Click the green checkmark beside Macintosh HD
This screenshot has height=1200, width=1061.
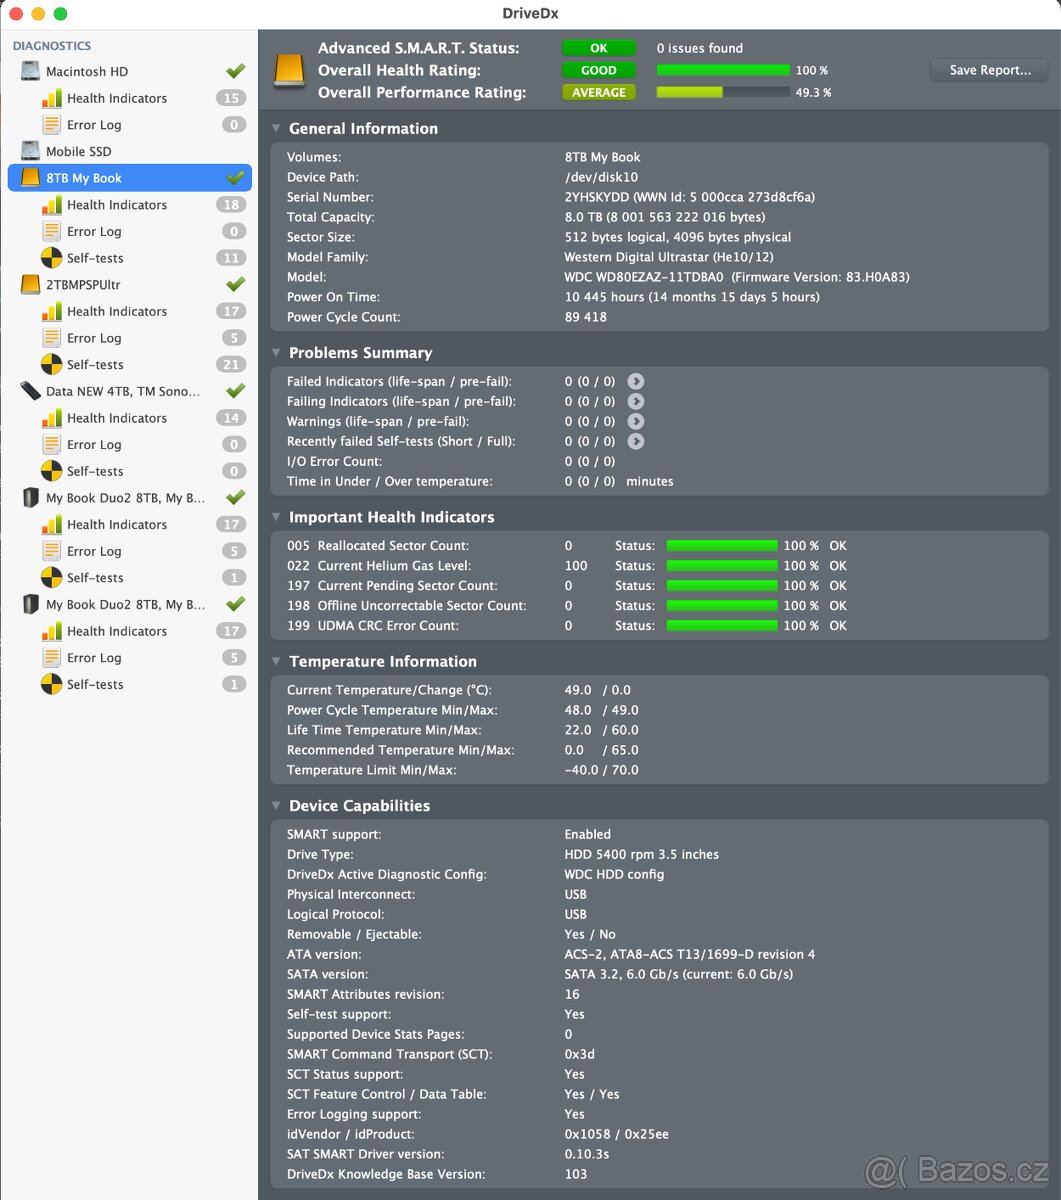point(235,71)
